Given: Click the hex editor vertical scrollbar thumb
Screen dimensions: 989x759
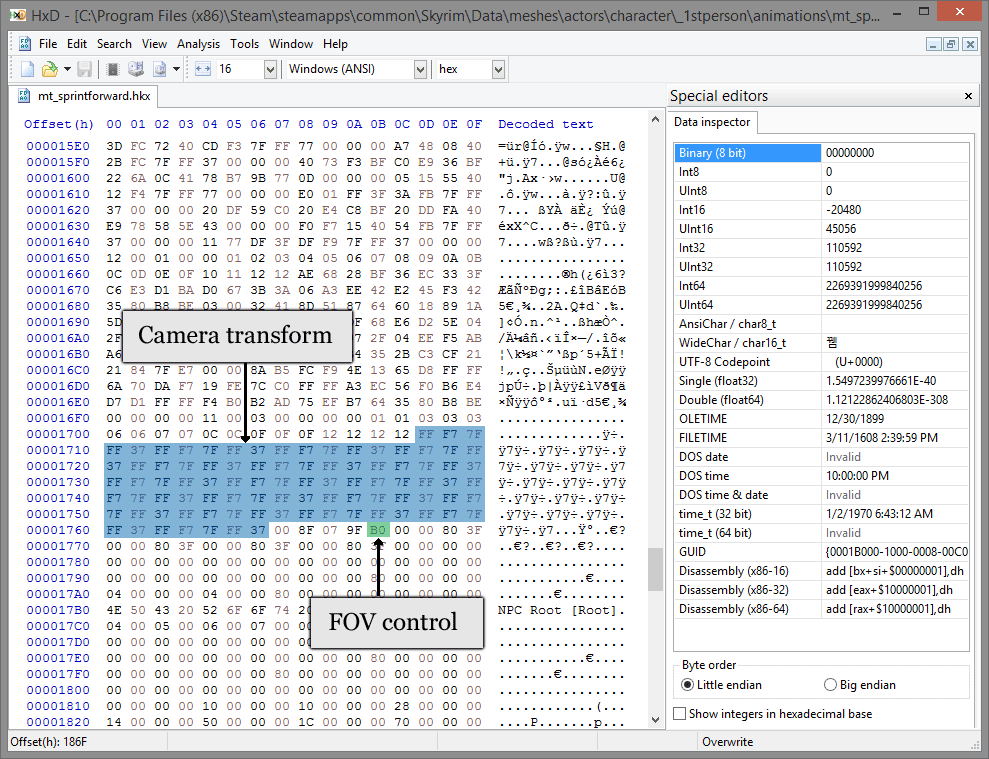Looking at the screenshot, I should tap(656, 569).
